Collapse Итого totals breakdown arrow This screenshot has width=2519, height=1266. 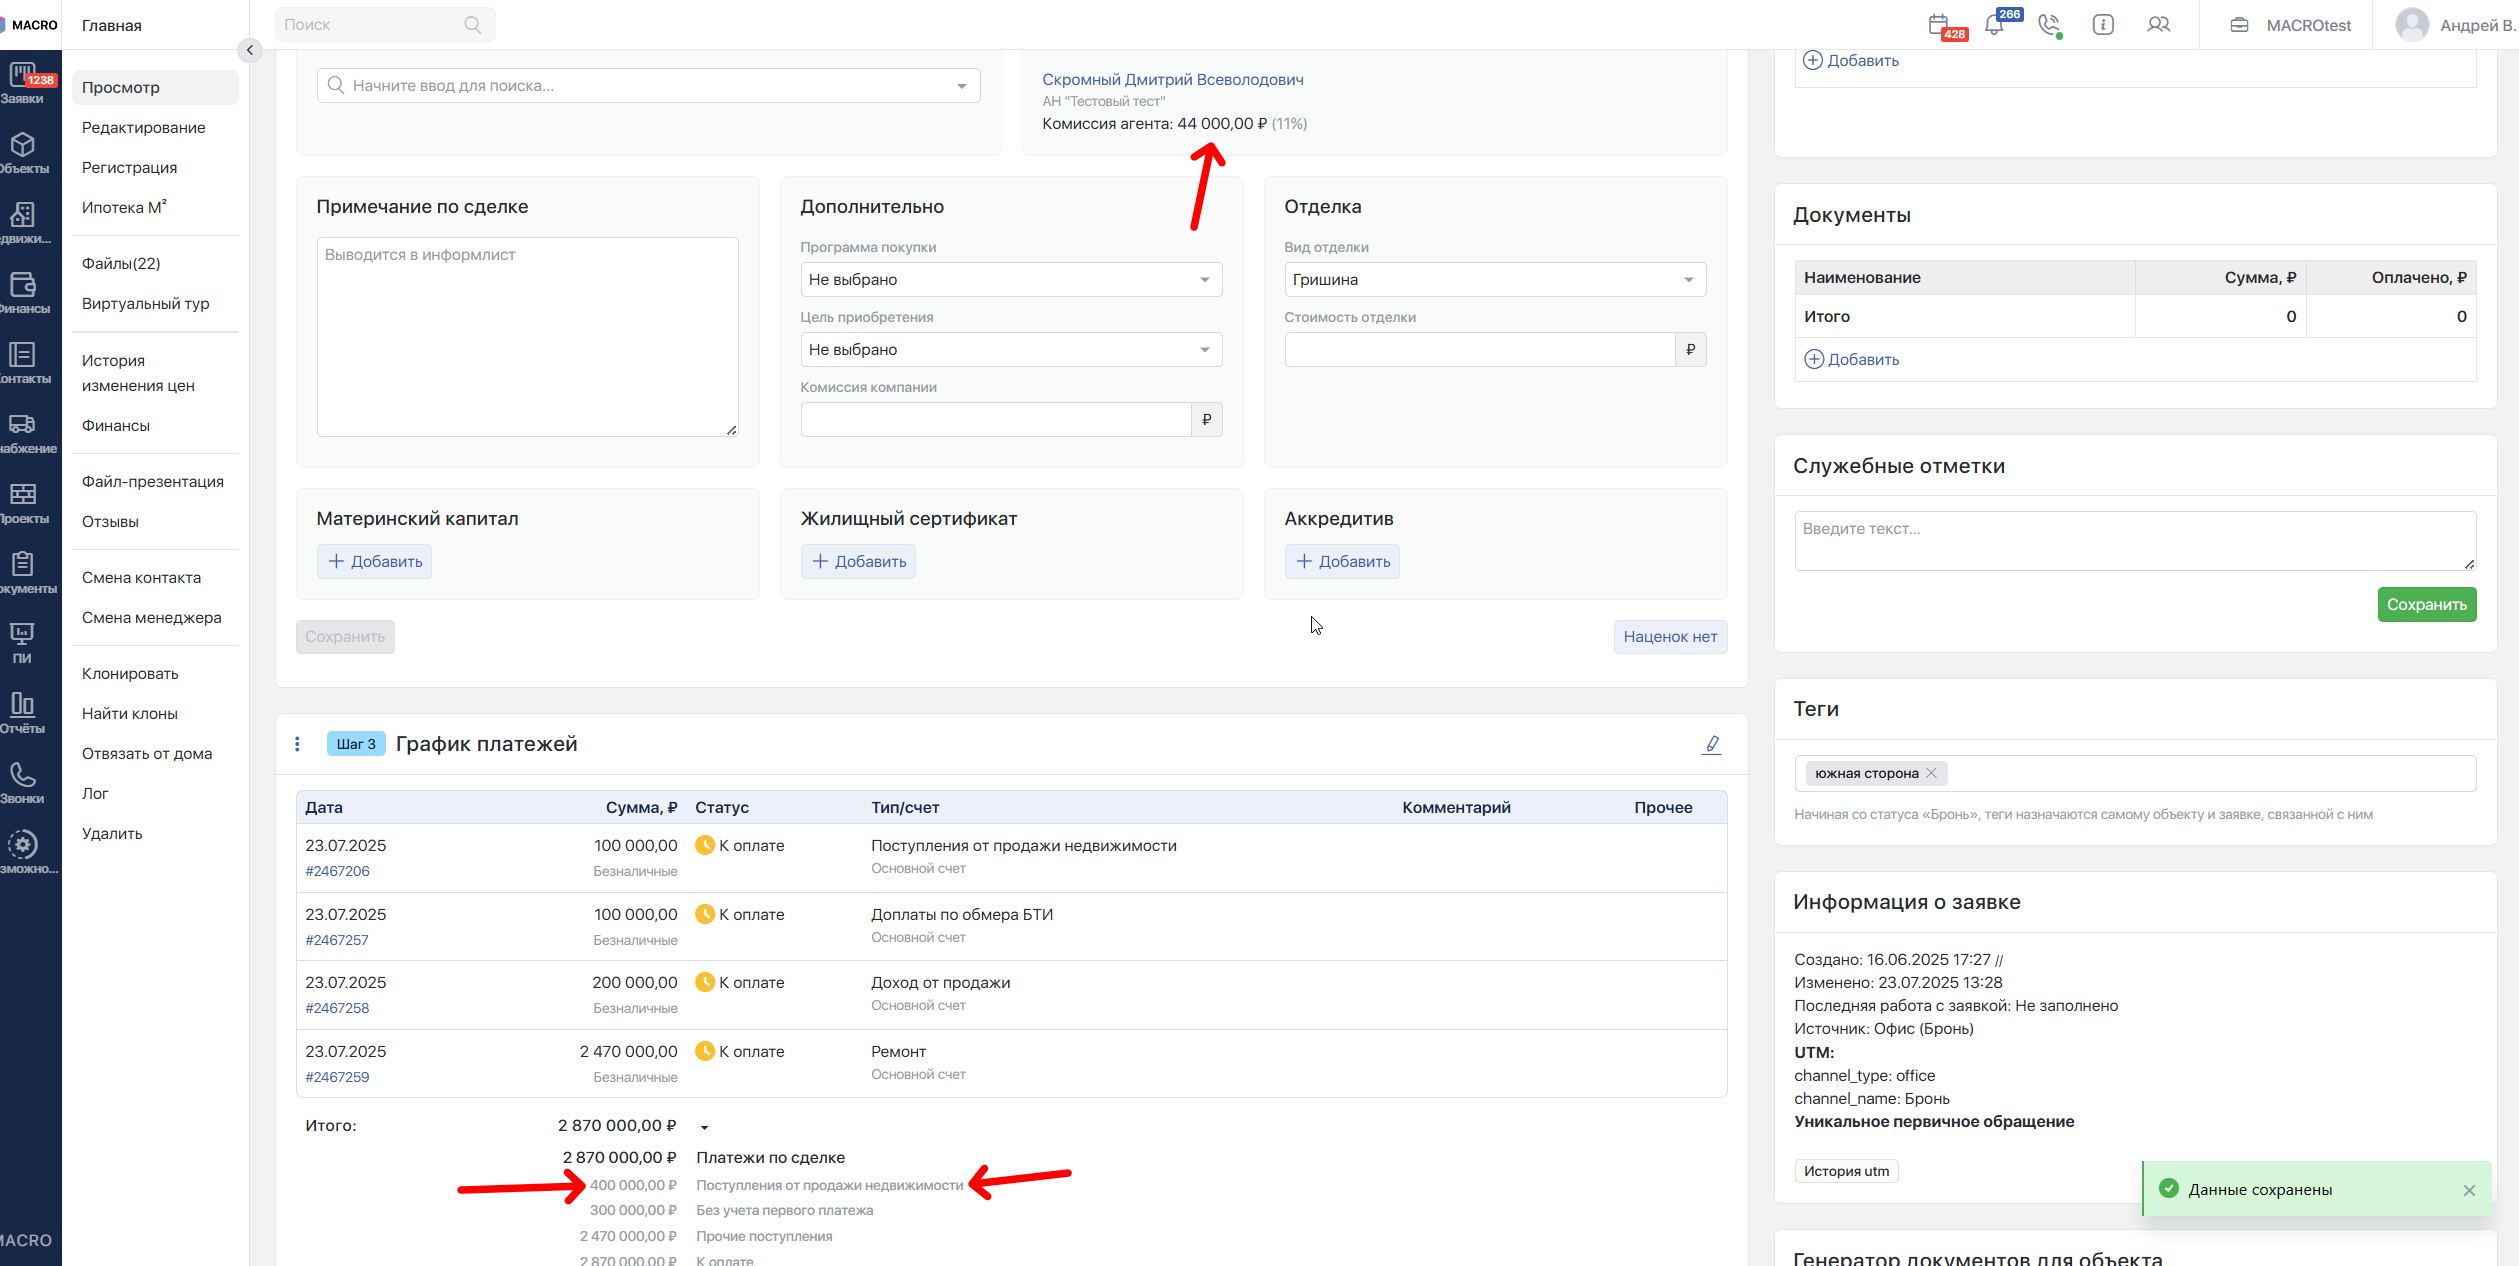point(704,1127)
